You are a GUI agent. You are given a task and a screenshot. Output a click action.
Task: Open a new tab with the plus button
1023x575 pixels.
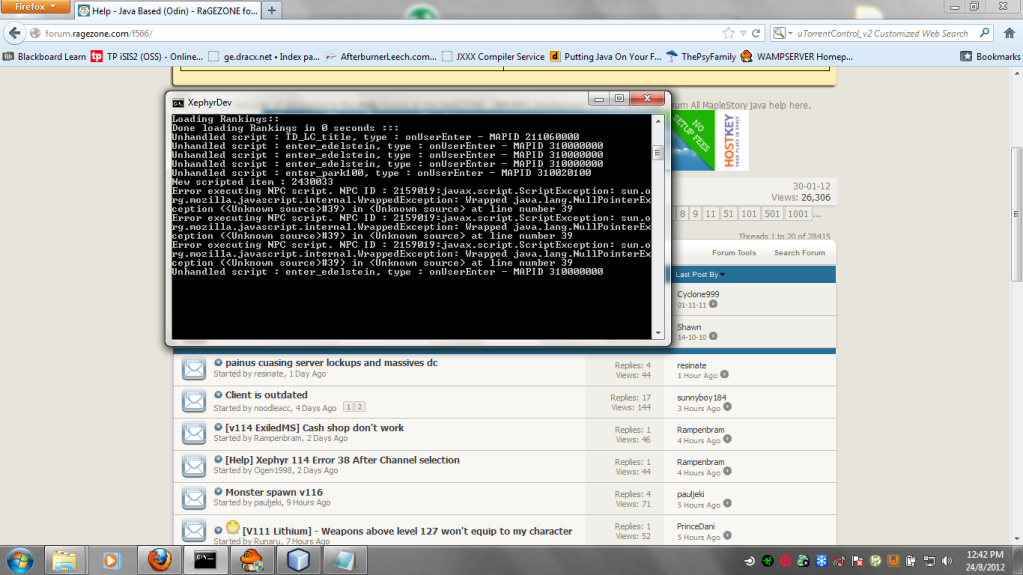[x=272, y=10]
